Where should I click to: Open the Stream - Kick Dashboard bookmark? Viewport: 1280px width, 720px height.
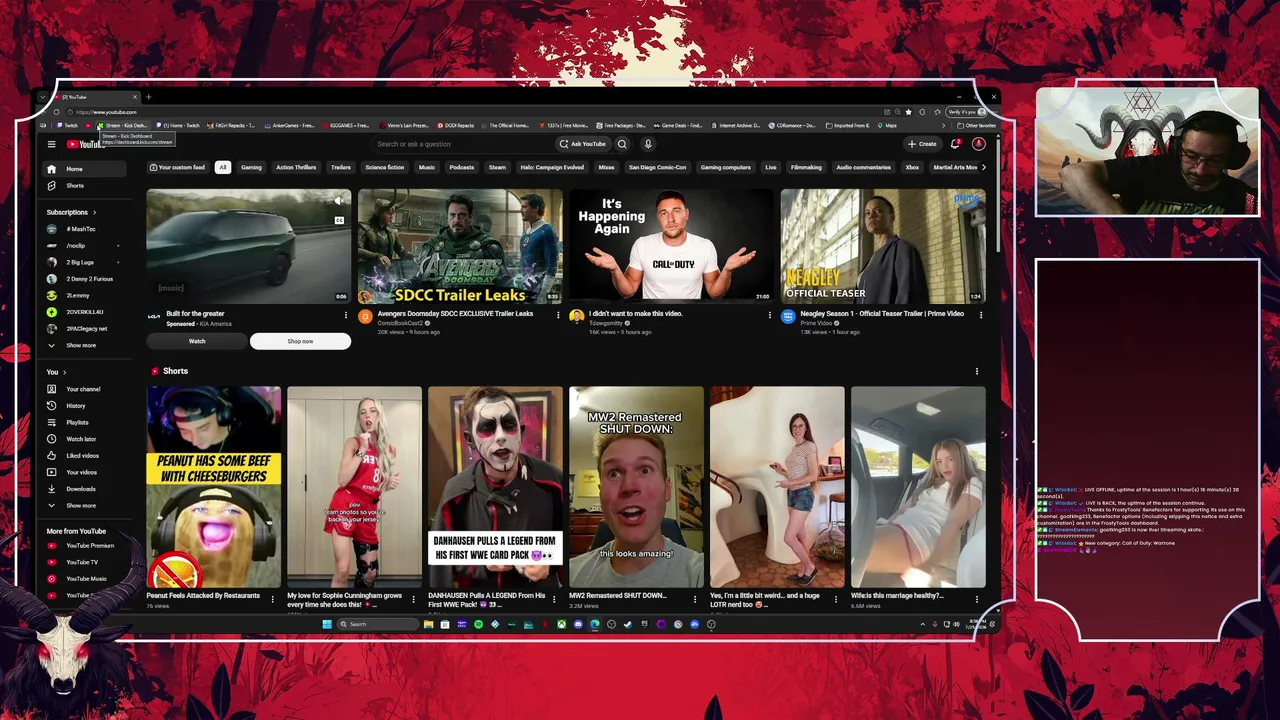tap(121, 126)
